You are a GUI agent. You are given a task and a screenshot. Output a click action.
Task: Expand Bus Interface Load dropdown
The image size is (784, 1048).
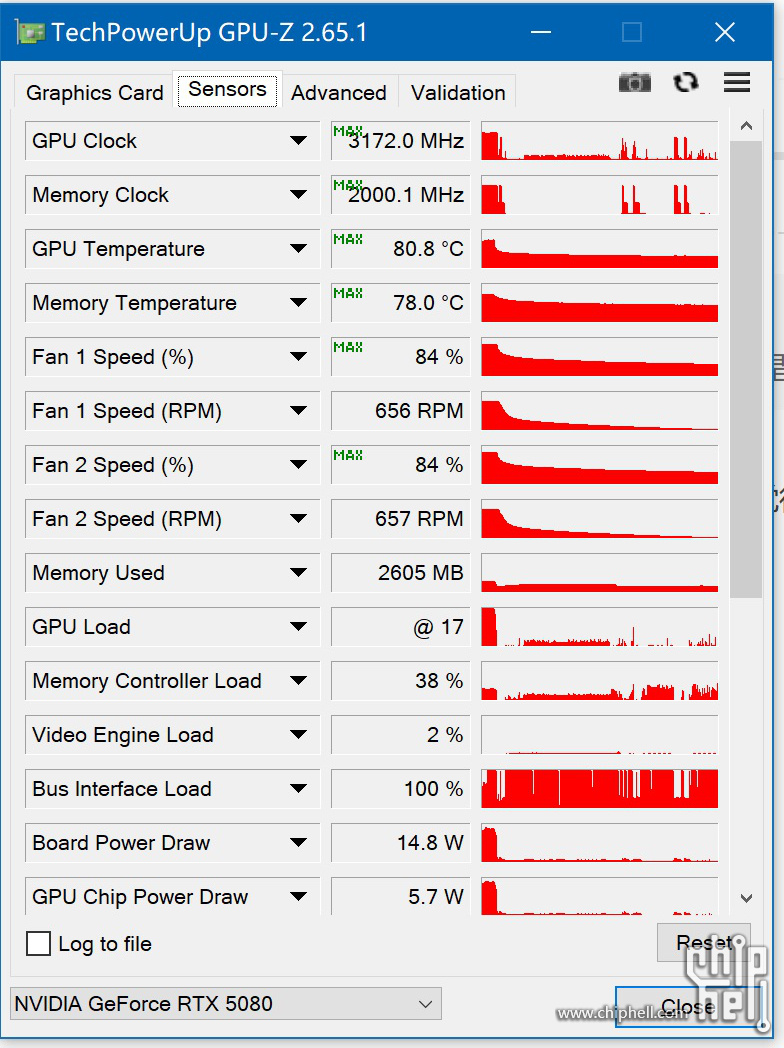tap(298, 789)
